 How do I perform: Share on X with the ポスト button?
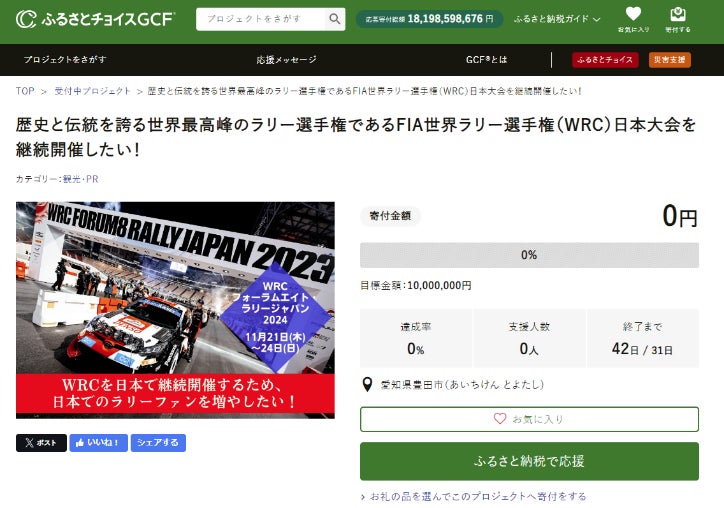[x=41, y=443]
